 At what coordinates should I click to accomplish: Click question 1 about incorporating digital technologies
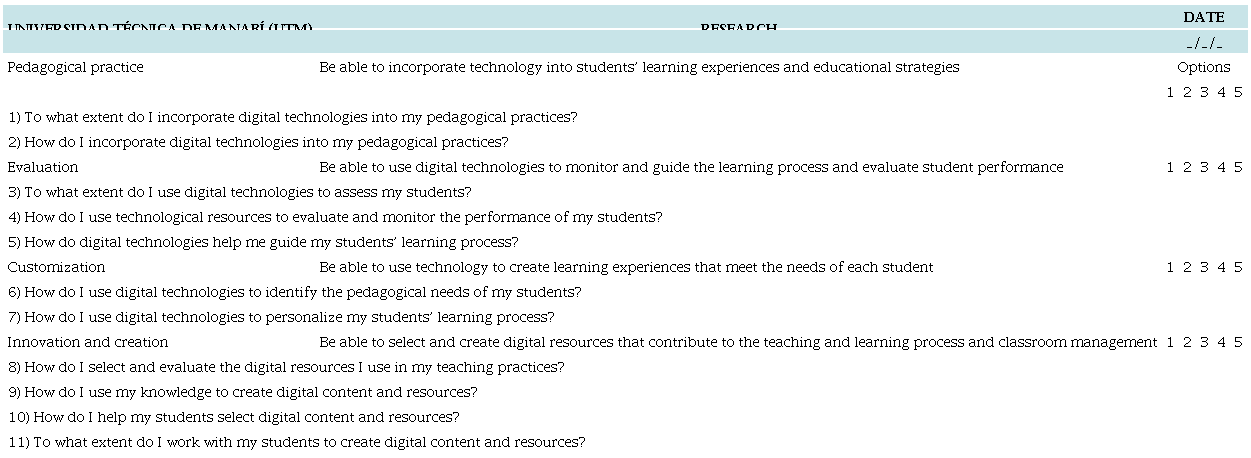coord(292,118)
